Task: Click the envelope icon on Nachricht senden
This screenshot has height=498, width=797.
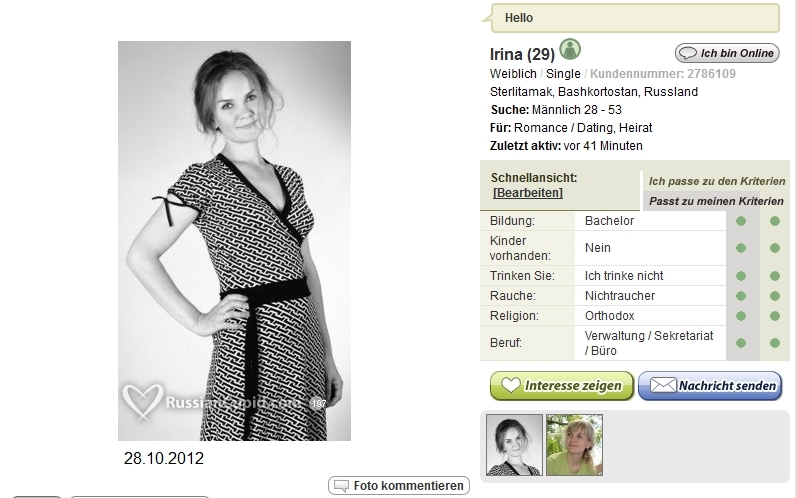Action: point(663,385)
